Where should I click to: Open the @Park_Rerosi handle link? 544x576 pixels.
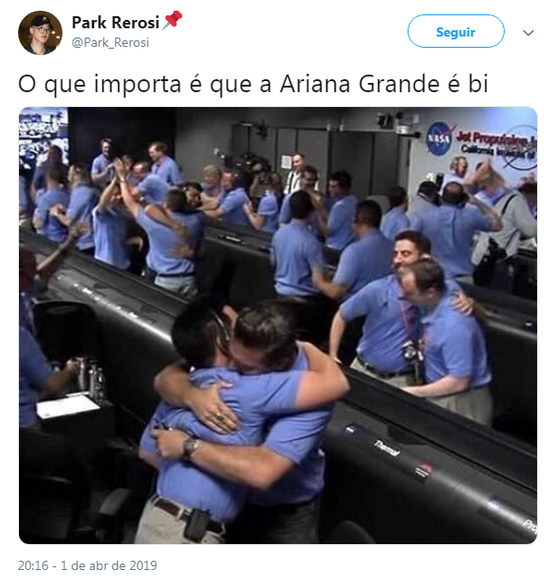tap(111, 43)
